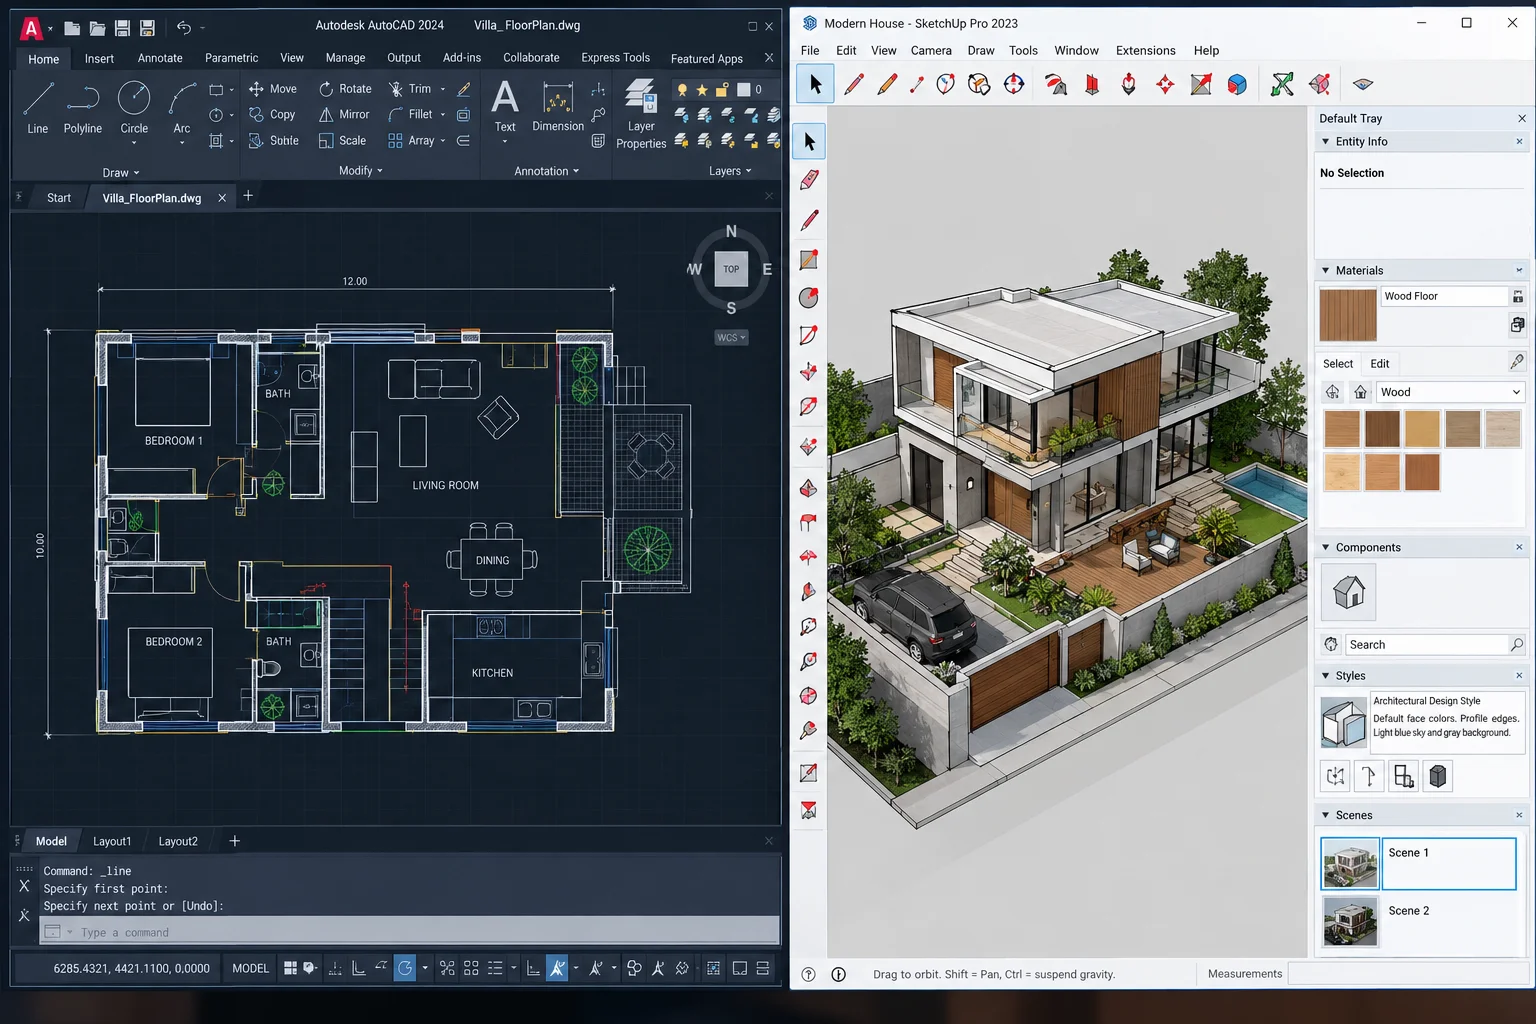Open SketchUp Extensions menu
Image resolution: width=1536 pixels, height=1024 pixels.
click(1146, 51)
